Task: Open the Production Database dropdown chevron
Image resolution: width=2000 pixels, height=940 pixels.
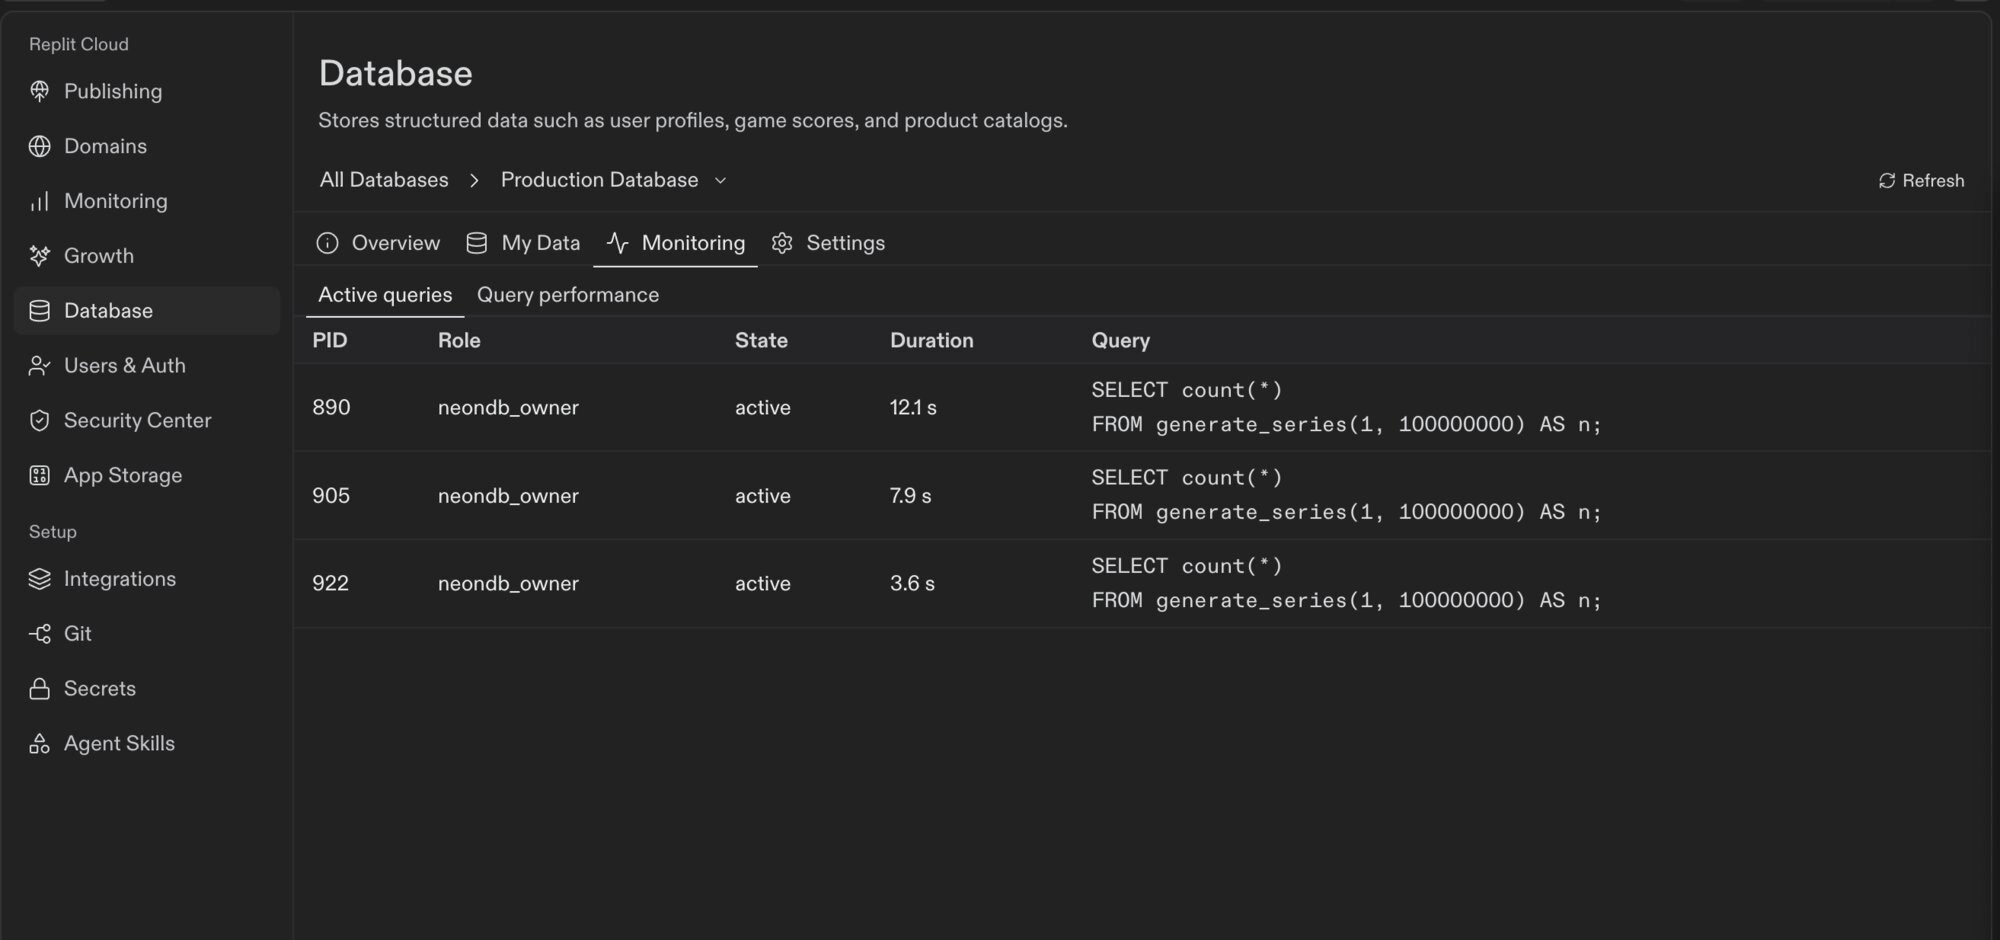Action: [x=720, y=181]
